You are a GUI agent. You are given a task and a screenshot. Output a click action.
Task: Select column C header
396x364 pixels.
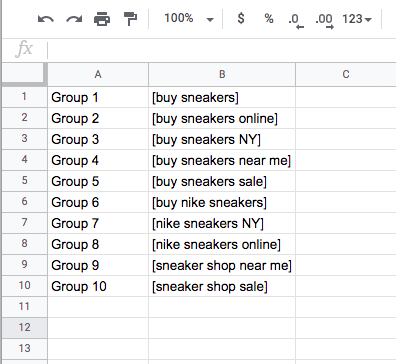coord(346,74)
